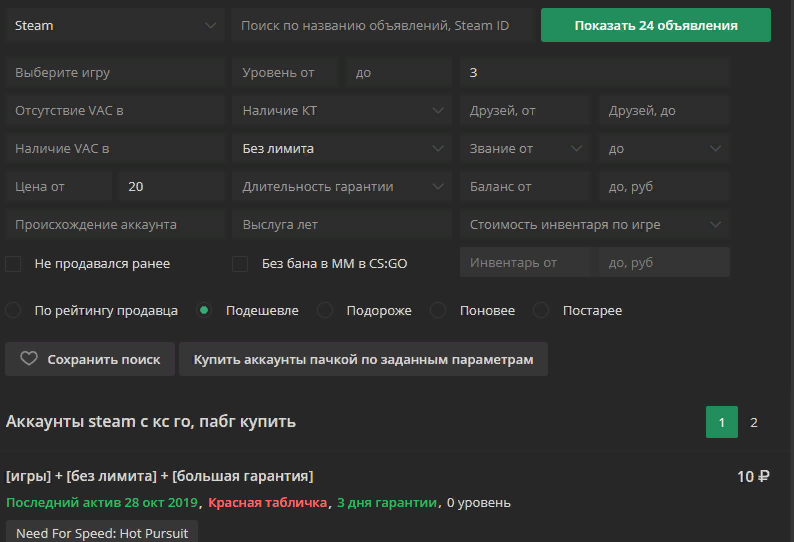Image resolution: width=794 pixels, height=542 pixels.
Task: Focus the Цена от field
Action: click(59, 186)
